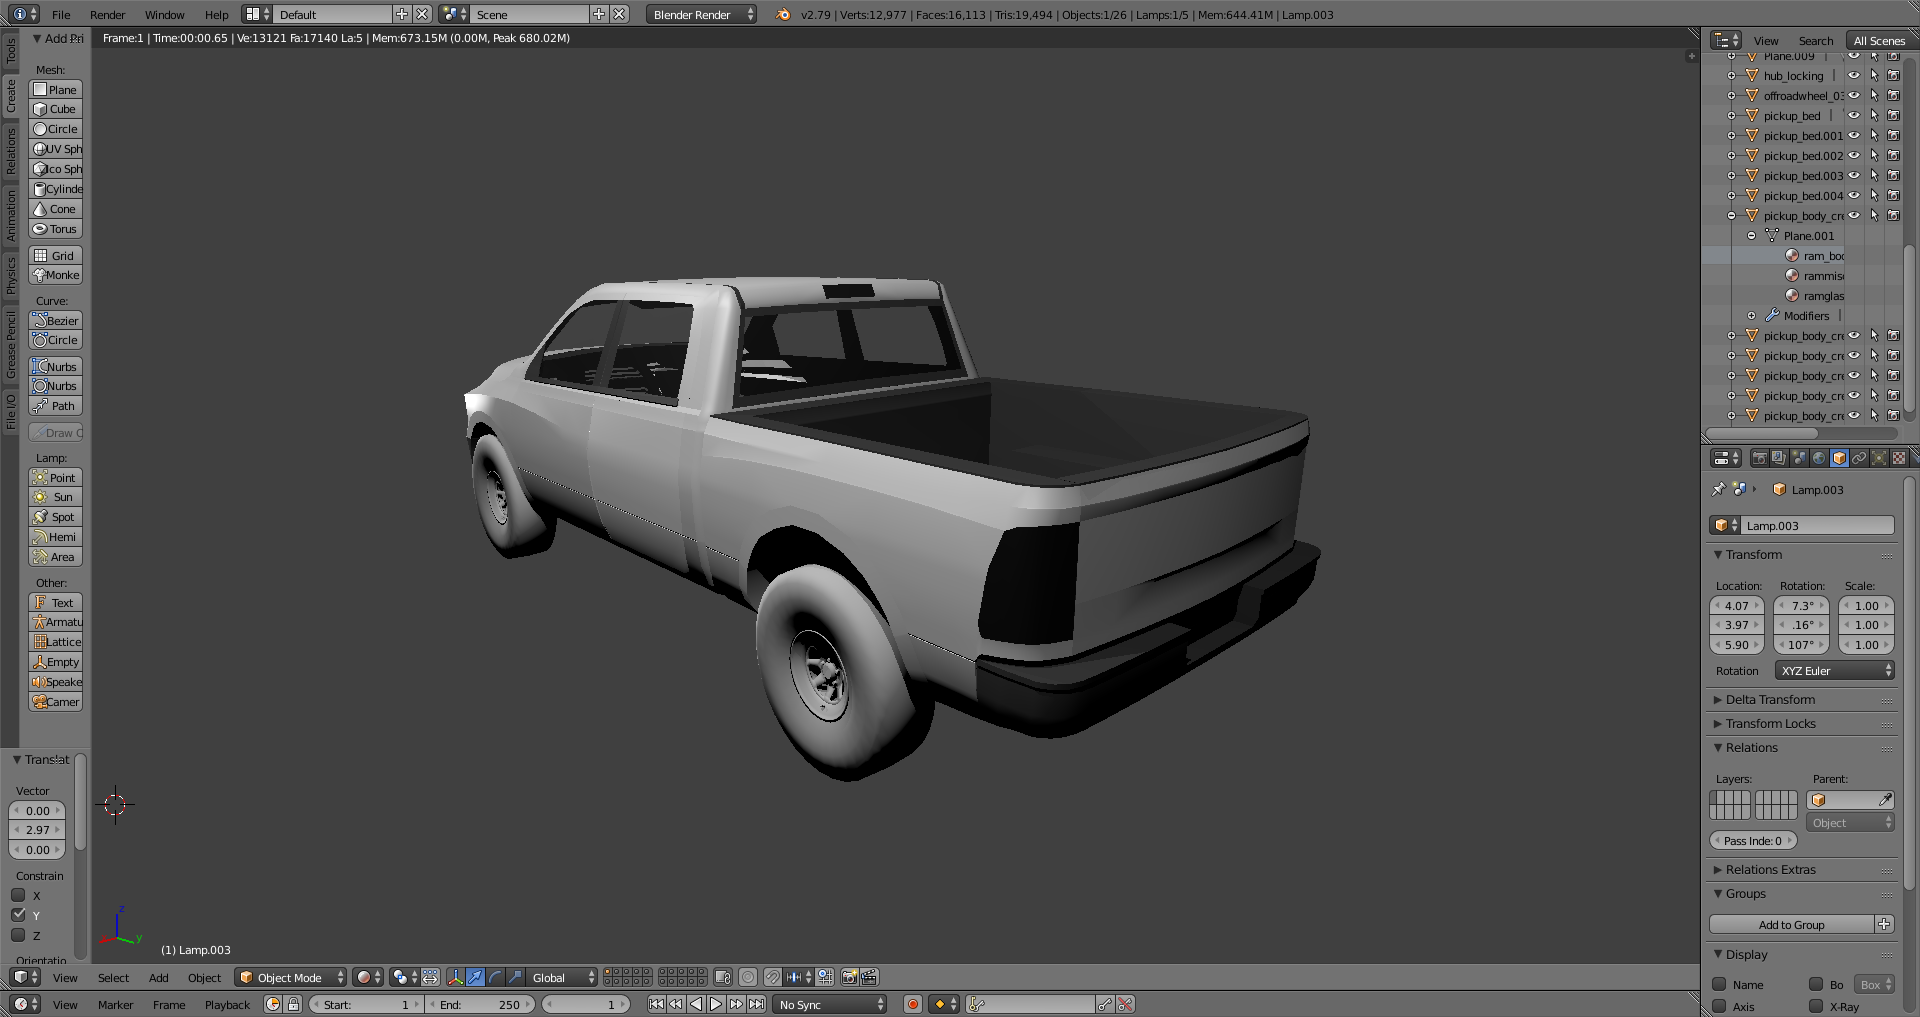Add an Armature object
The width and height of the screenshot is (1920, 1017).
click(x=55, y=622)
